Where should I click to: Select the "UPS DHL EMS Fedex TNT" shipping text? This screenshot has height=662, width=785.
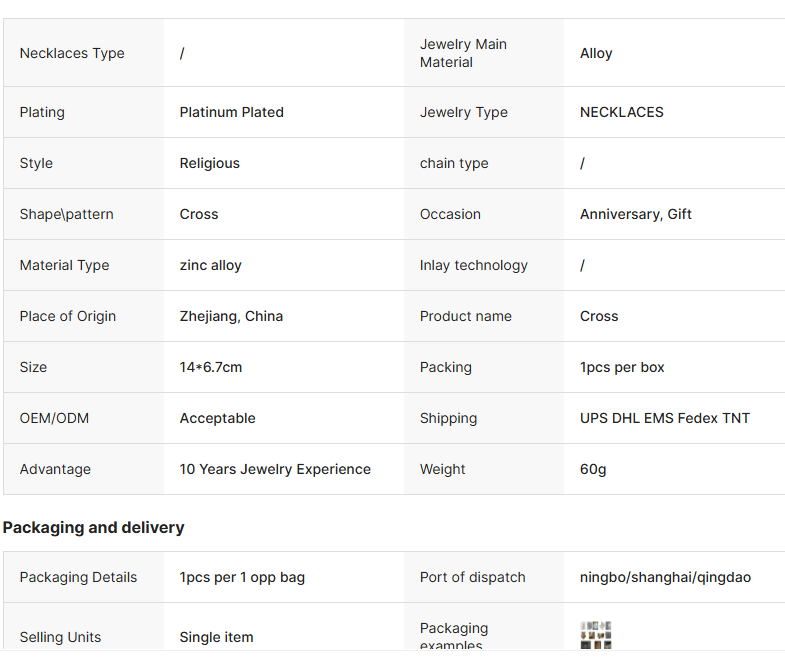click(664, 418)
